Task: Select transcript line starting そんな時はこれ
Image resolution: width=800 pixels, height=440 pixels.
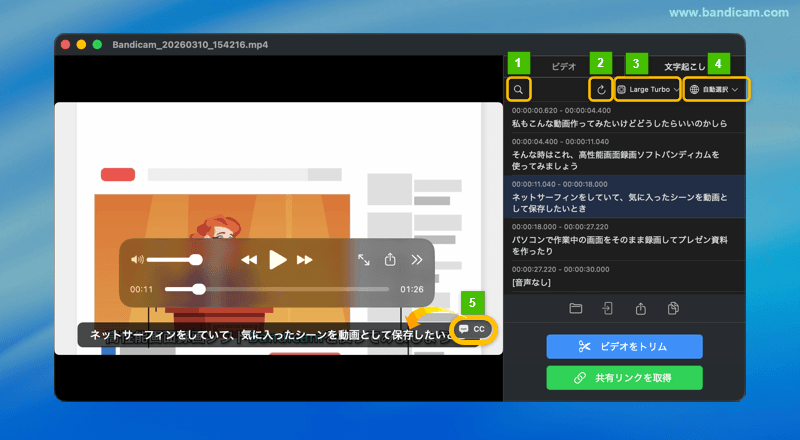Action: point(624,155)
